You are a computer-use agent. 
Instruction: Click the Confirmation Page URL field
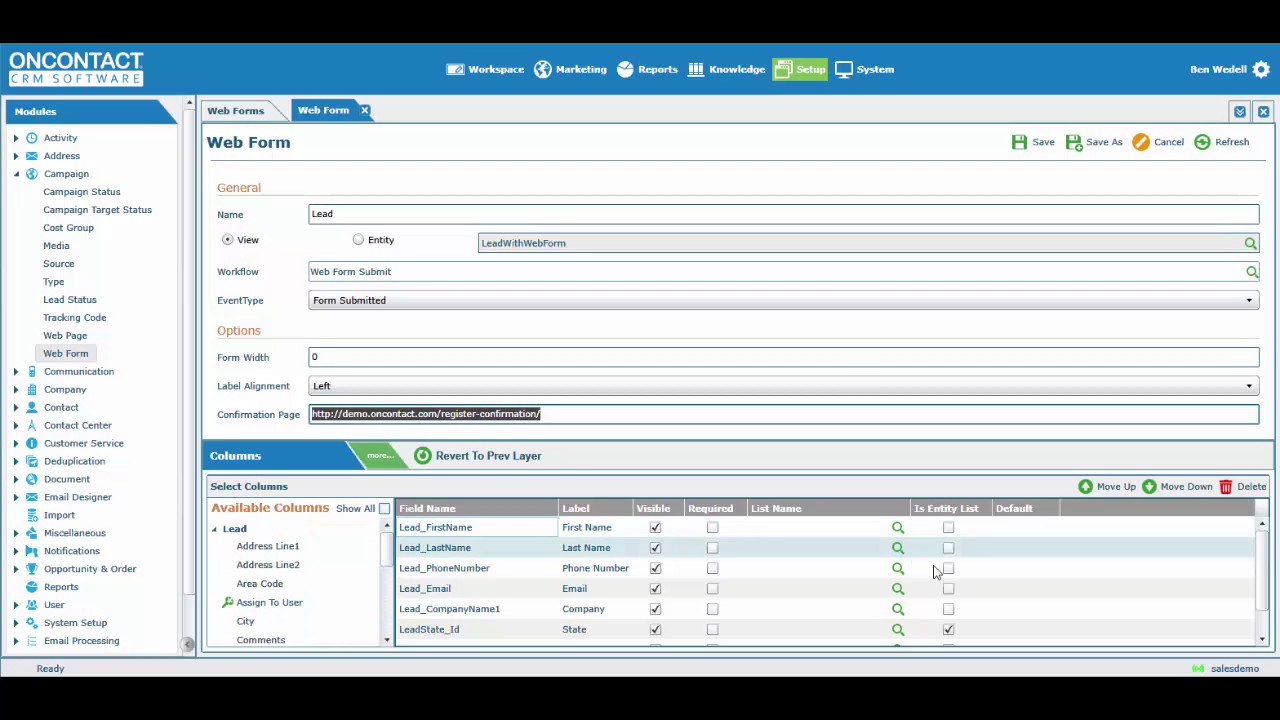point(784,414)
